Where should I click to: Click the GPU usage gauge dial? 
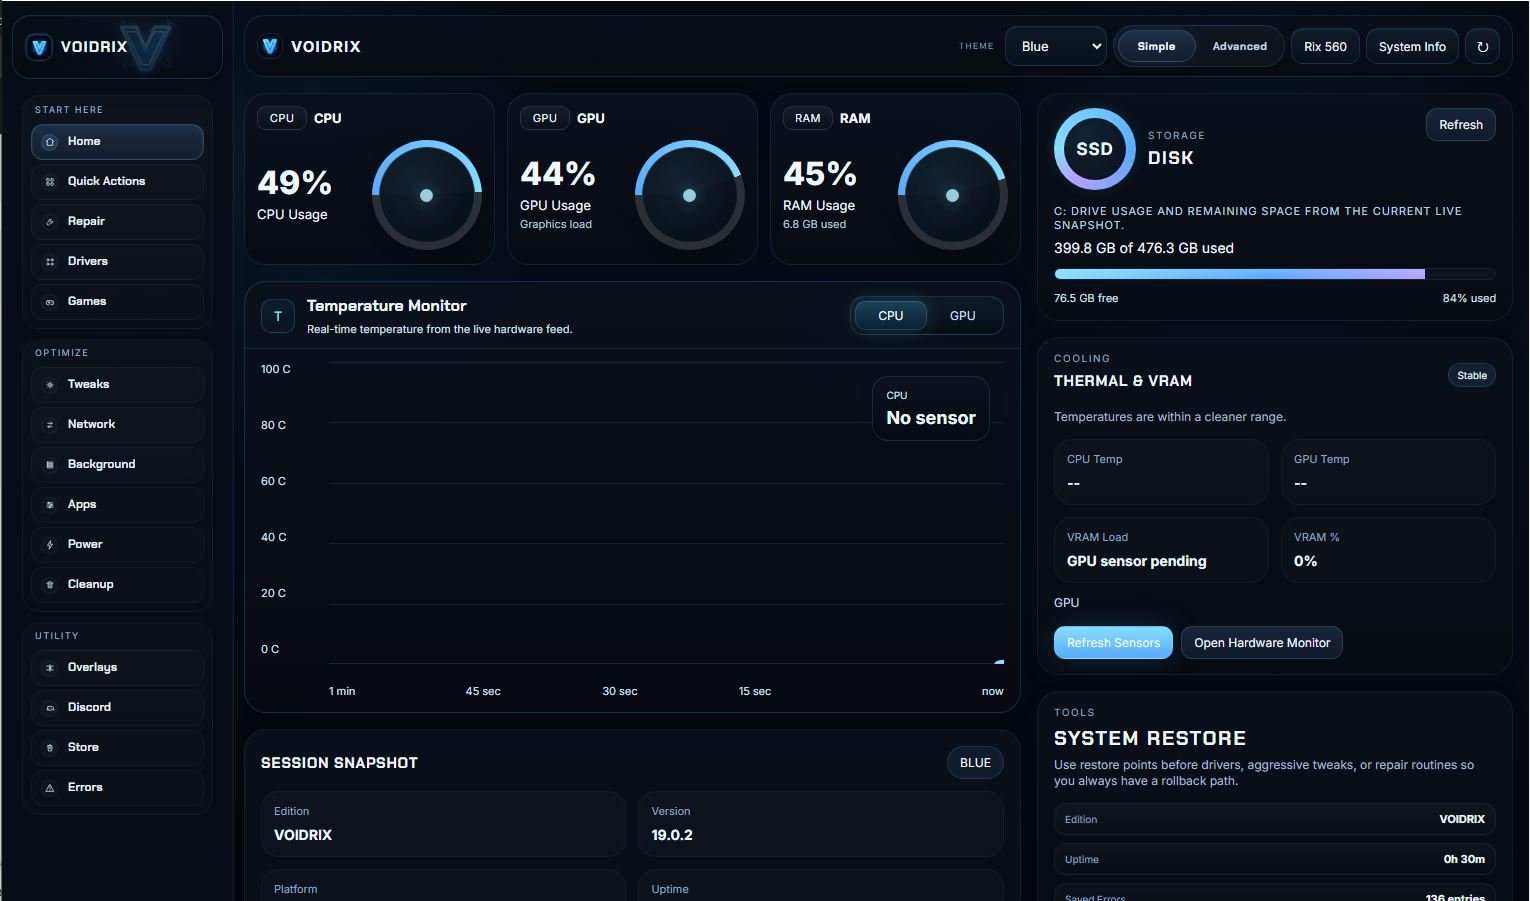coord(689,195)
